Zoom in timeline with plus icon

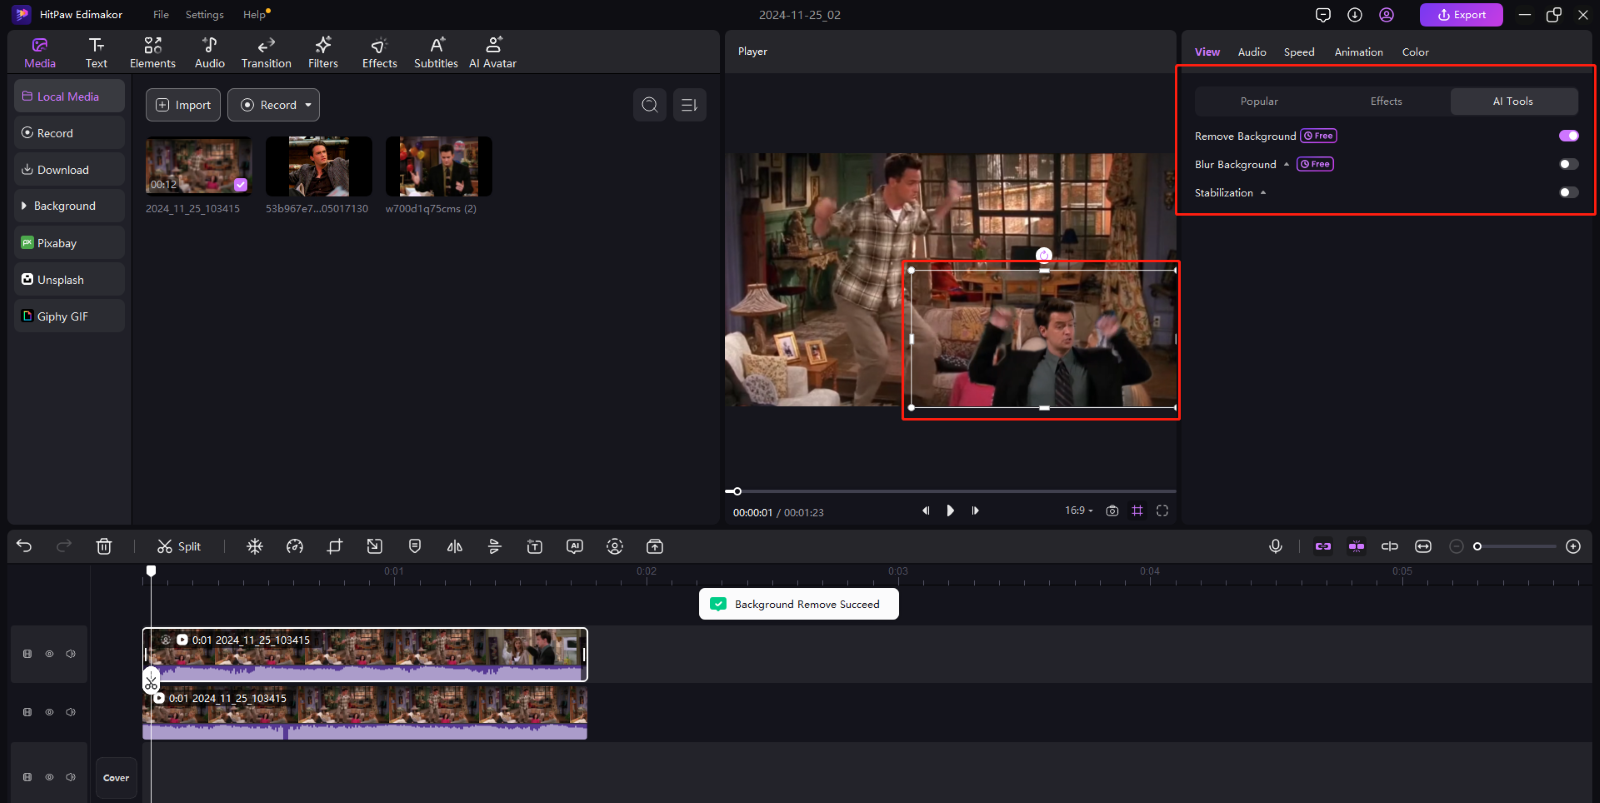pos(1573,546)
